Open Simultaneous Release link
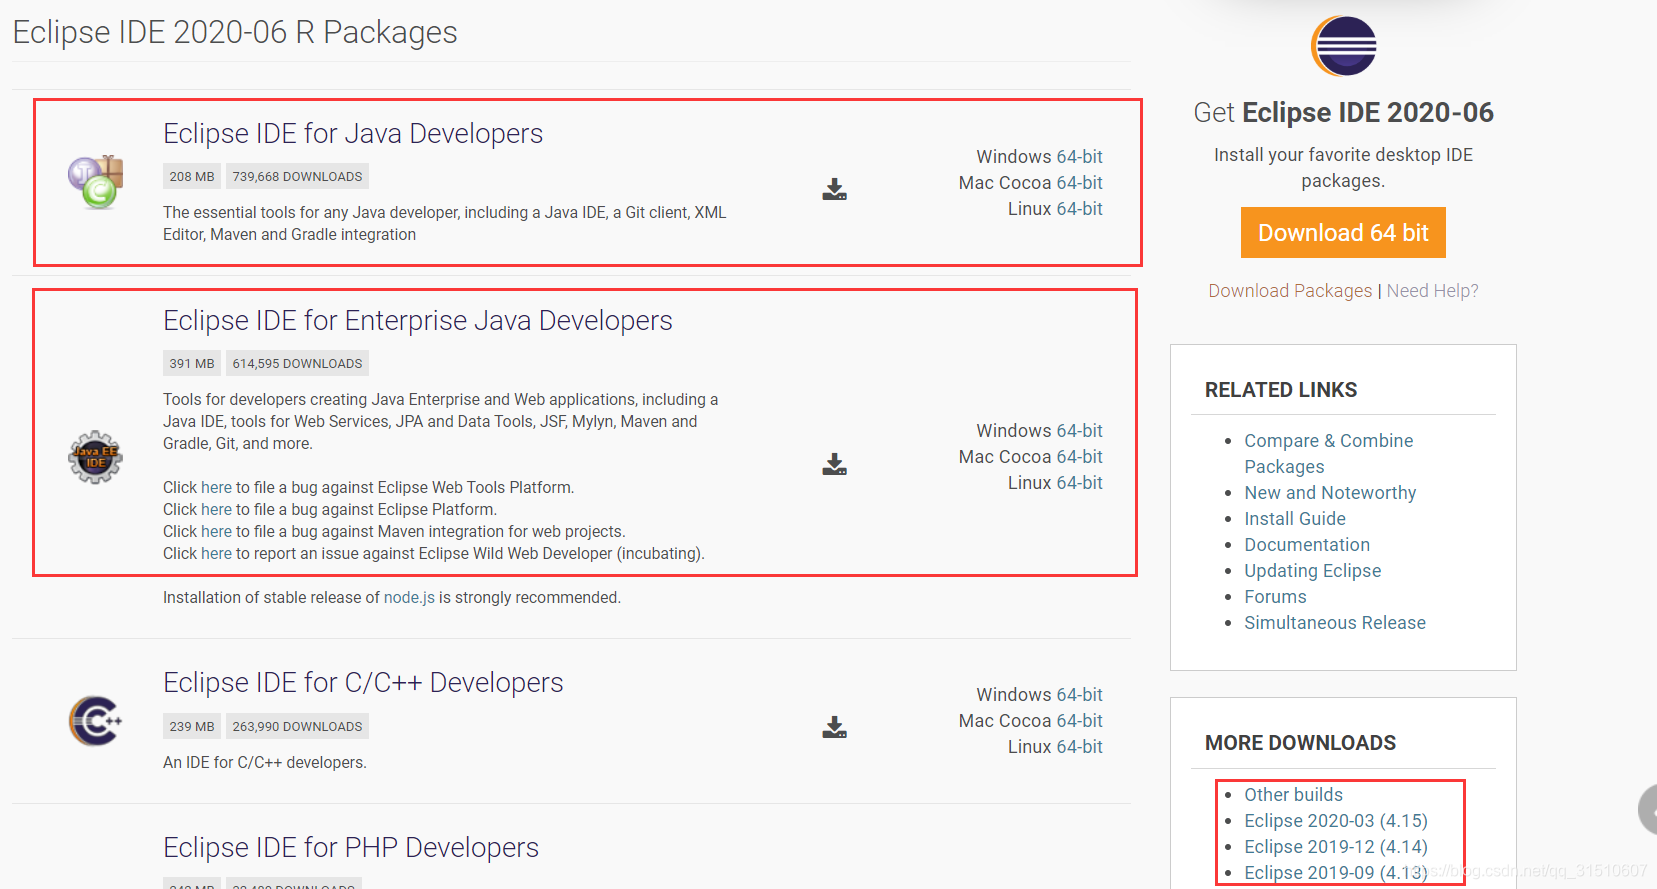This screenshot has height=889, width=1657. pos(1335,622)
